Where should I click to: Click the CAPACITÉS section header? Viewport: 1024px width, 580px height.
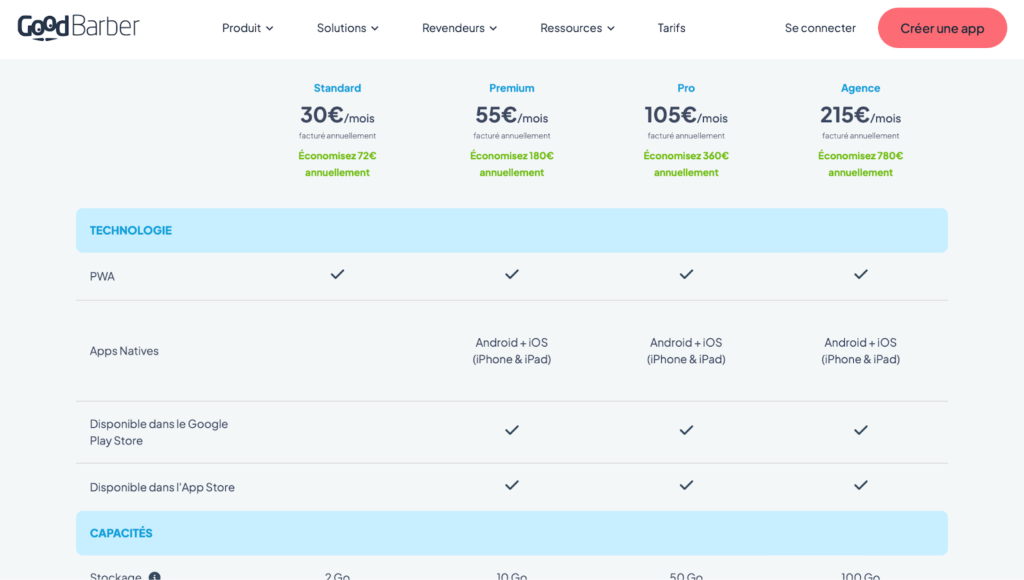click(121, 533)
